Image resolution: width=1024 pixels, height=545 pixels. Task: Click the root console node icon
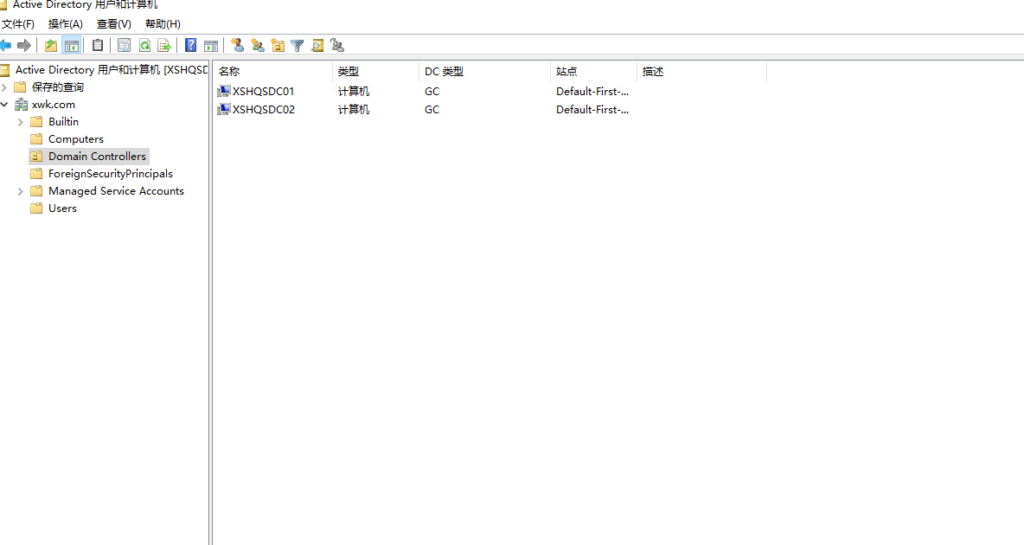click(x=5, y=70)
